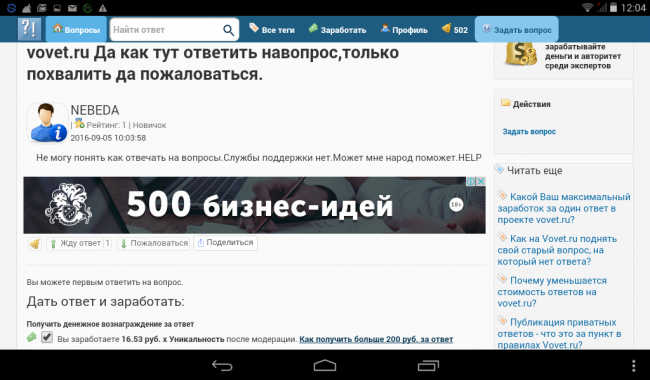Tap Android back navigation button

(222, 365)
